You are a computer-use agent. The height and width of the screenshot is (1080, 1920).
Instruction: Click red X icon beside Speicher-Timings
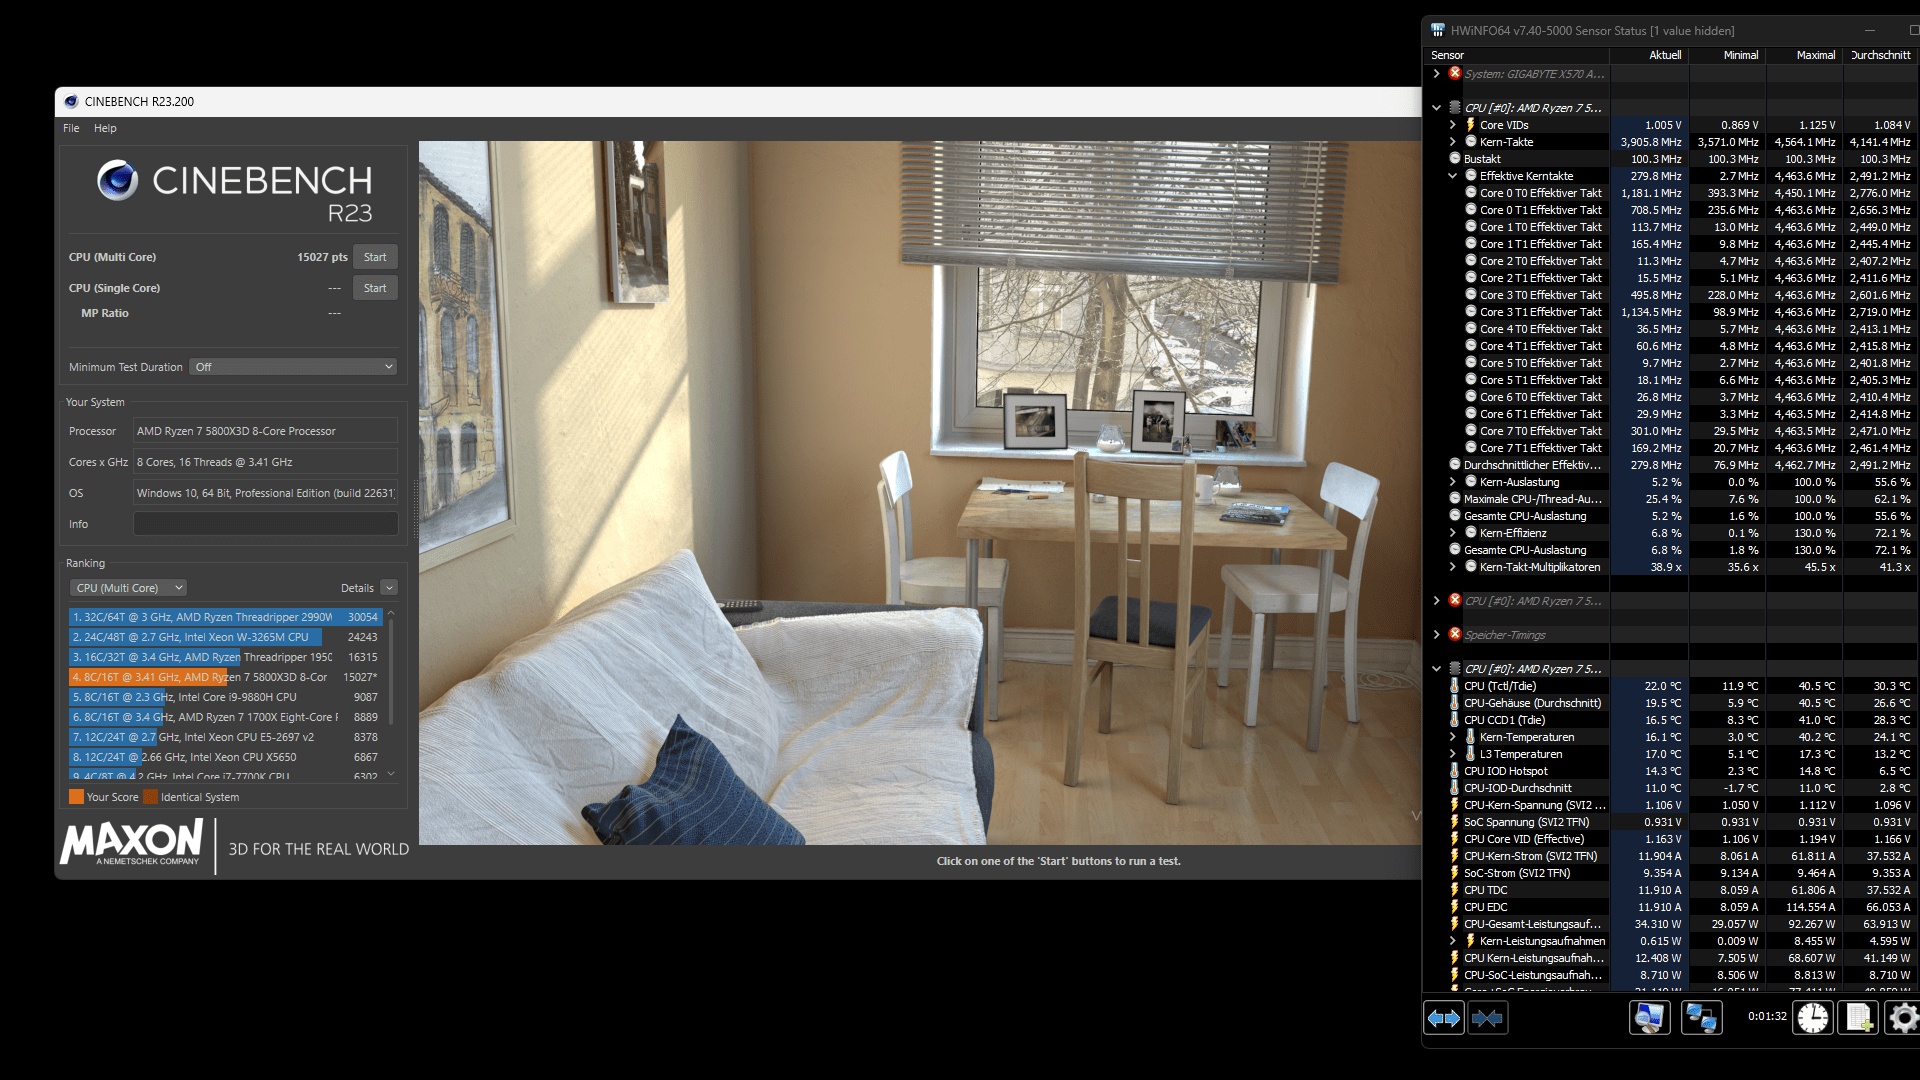1455,634
